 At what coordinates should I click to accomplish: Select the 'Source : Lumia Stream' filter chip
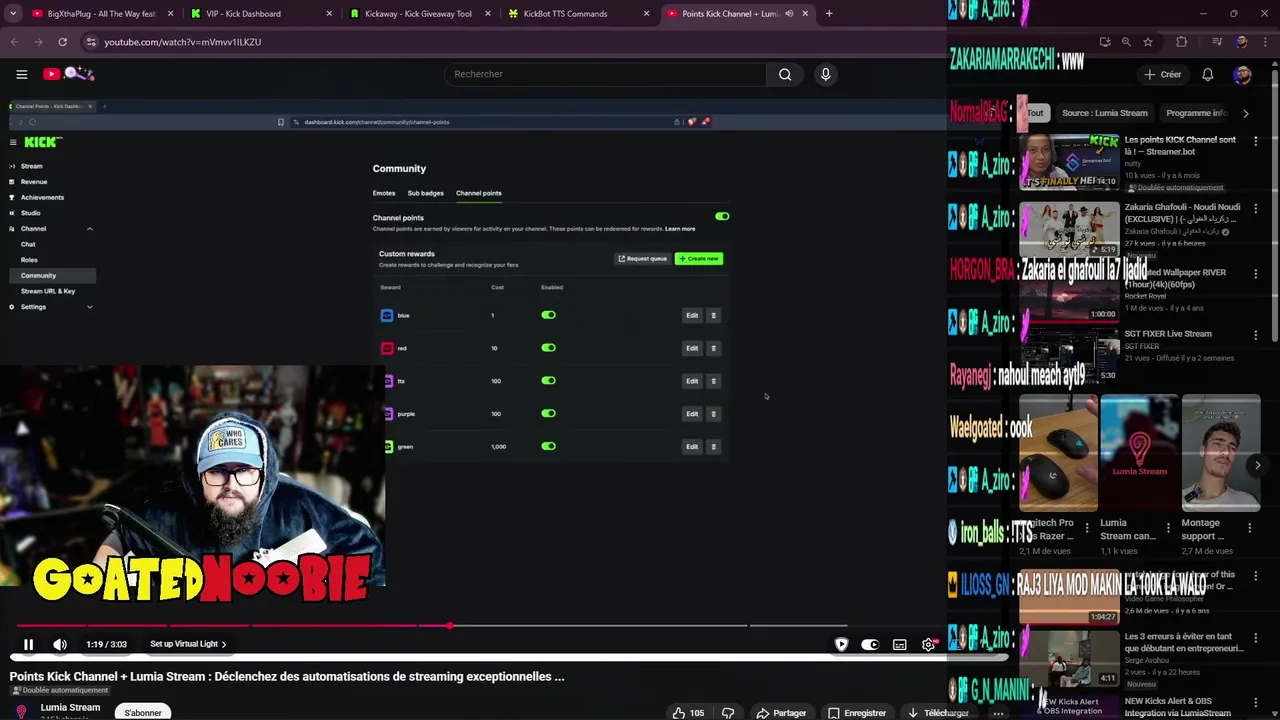pyautogui.click(x=1104, y=113)
